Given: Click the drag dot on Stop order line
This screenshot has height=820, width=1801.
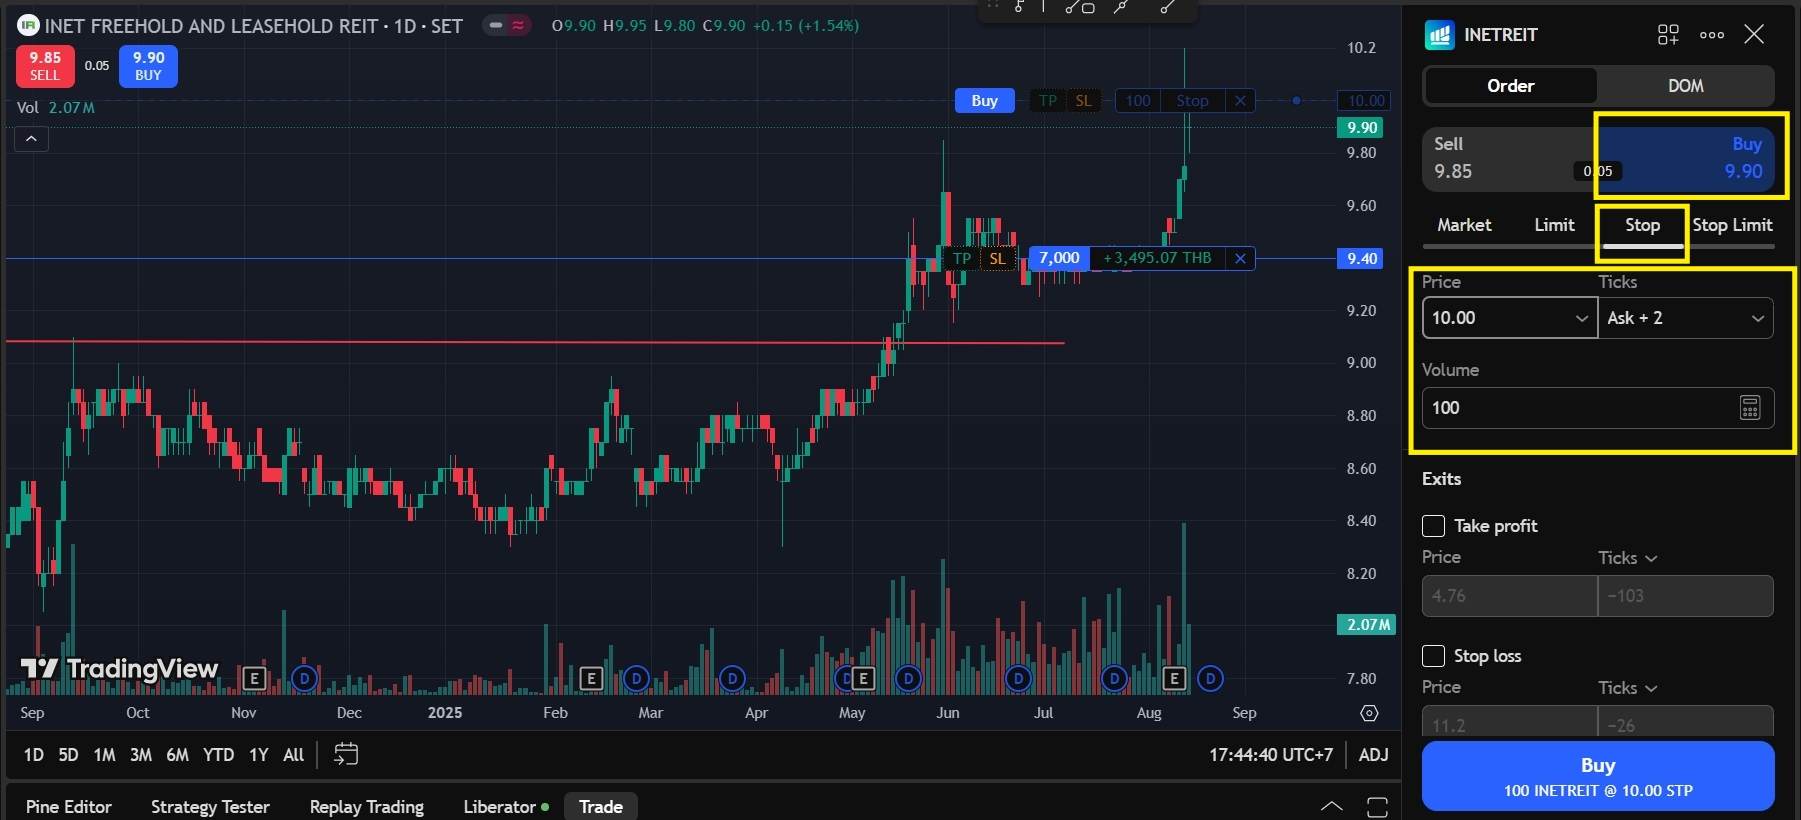Looking at the screenshot, I should (1296, 100).
